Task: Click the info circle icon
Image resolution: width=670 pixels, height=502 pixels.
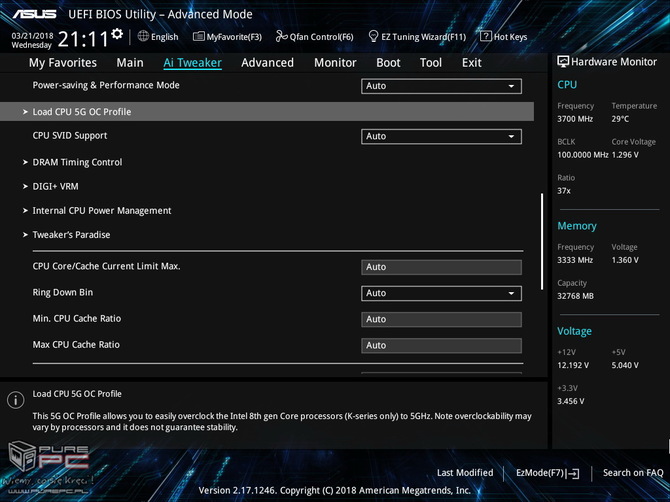Action: click(x=15, y=400)
